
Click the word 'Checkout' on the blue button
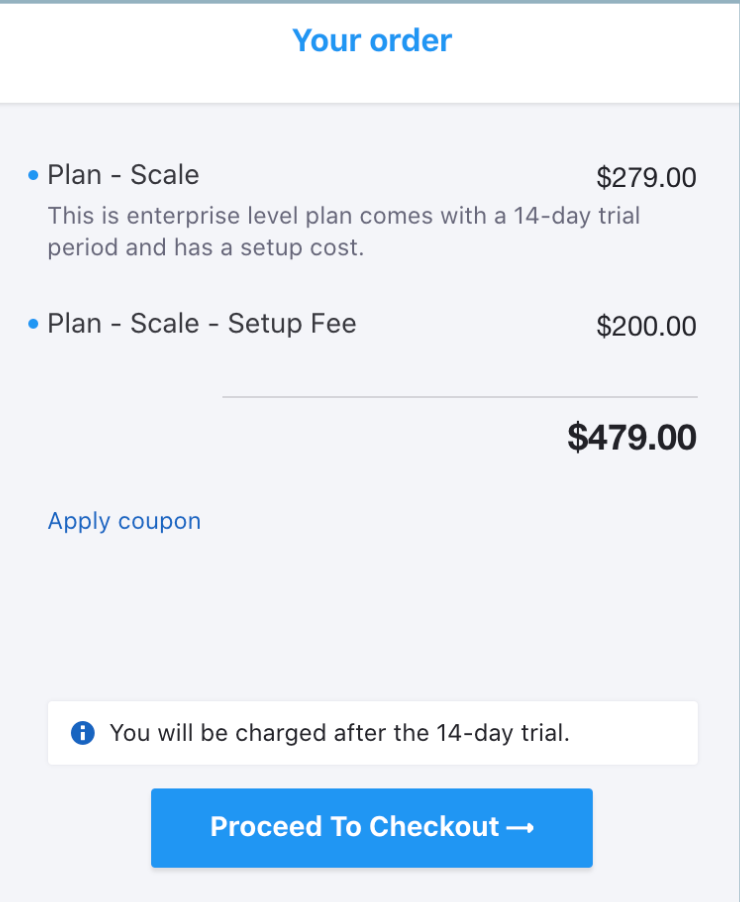click(x=433, y=827)
